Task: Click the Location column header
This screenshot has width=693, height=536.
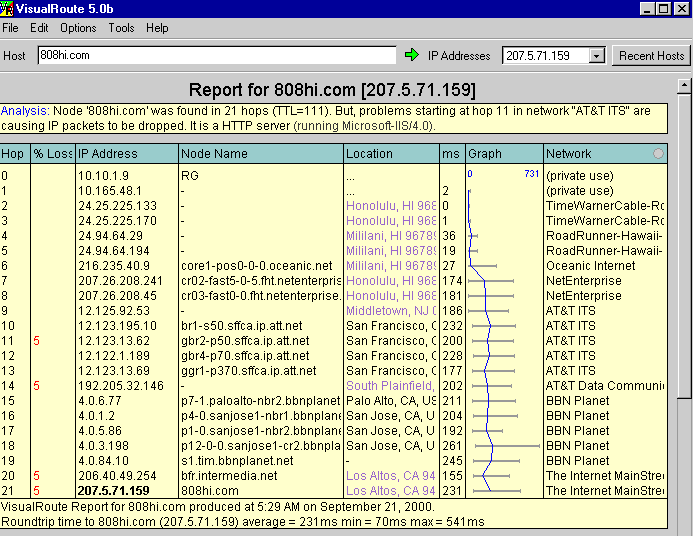Action: (392, 153)
